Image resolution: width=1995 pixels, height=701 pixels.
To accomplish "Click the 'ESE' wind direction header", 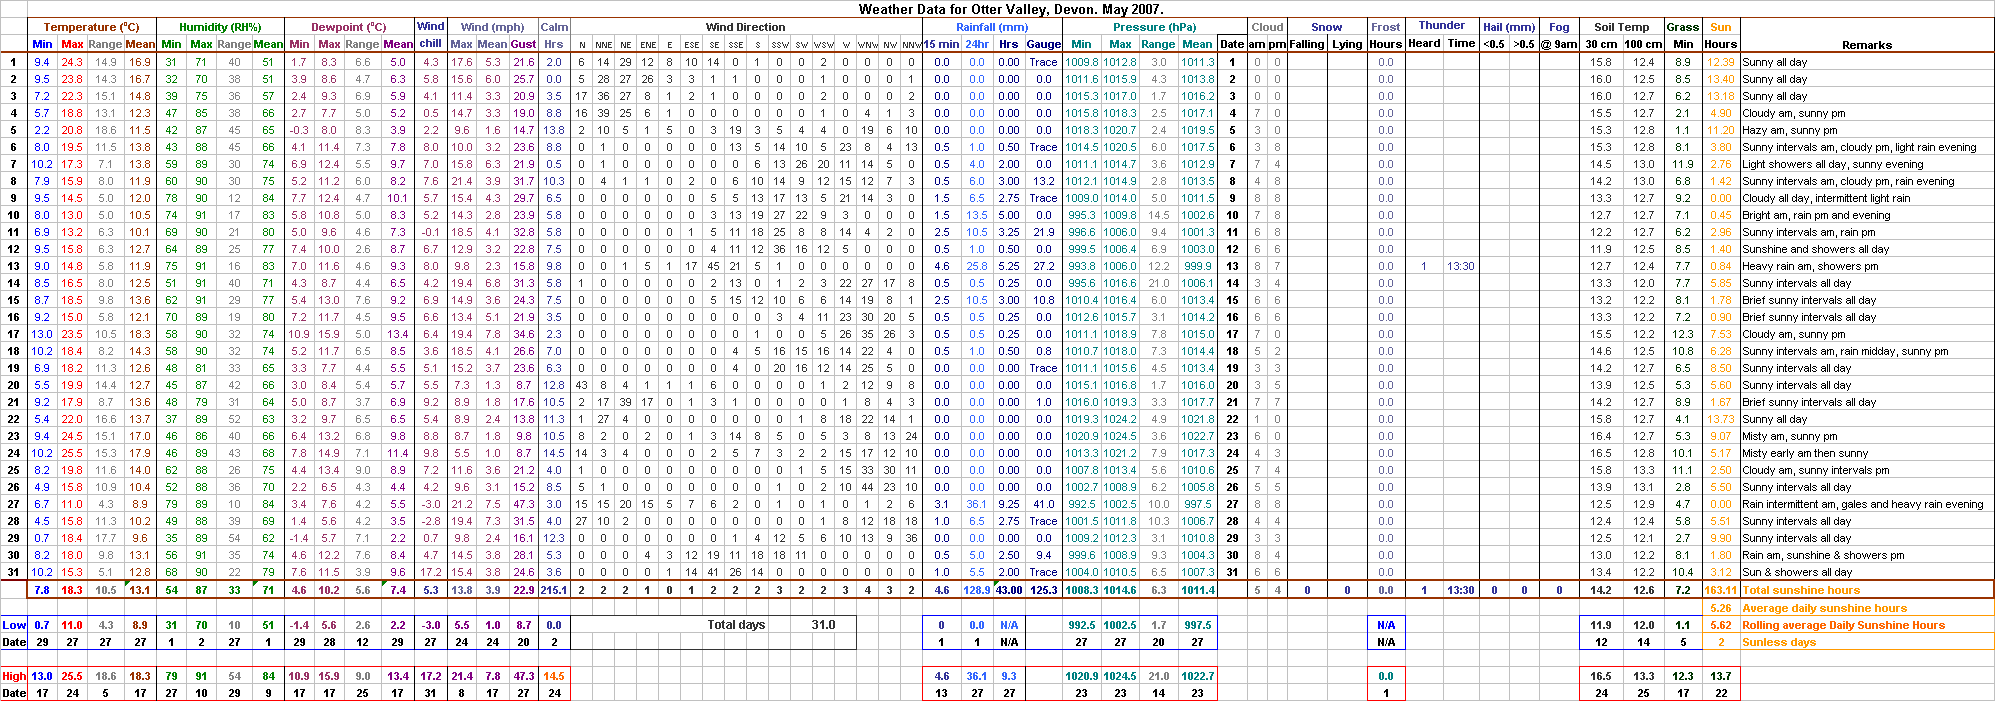I will click(692, 45).
